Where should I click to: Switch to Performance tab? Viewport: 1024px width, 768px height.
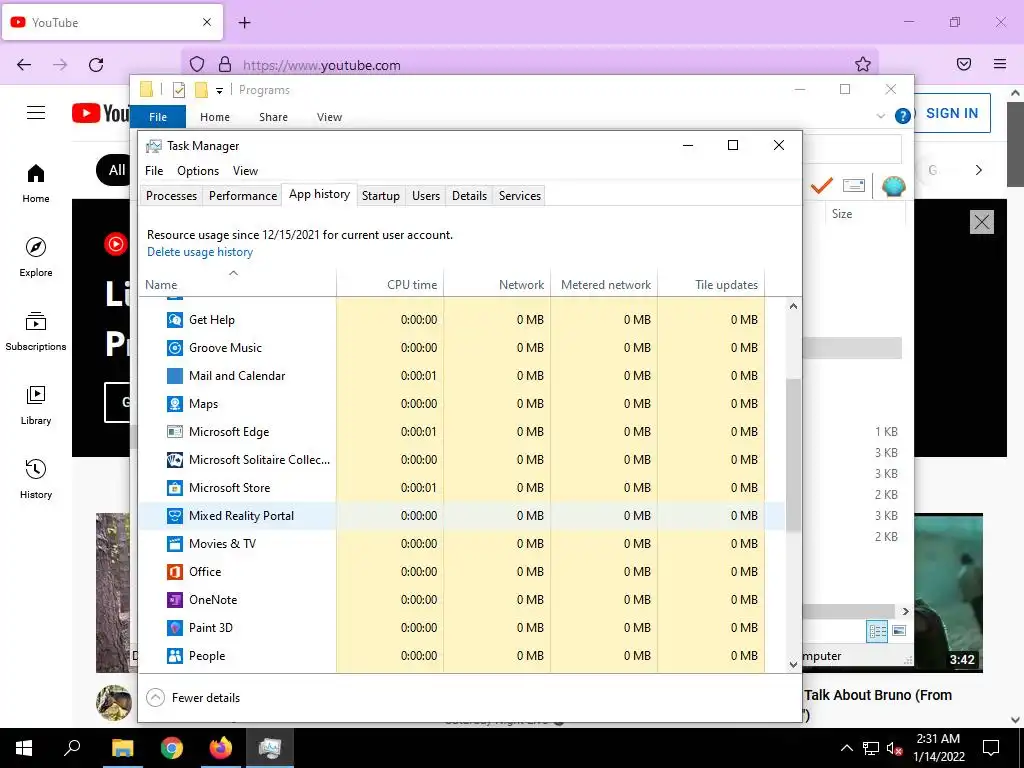pos(243,196)
